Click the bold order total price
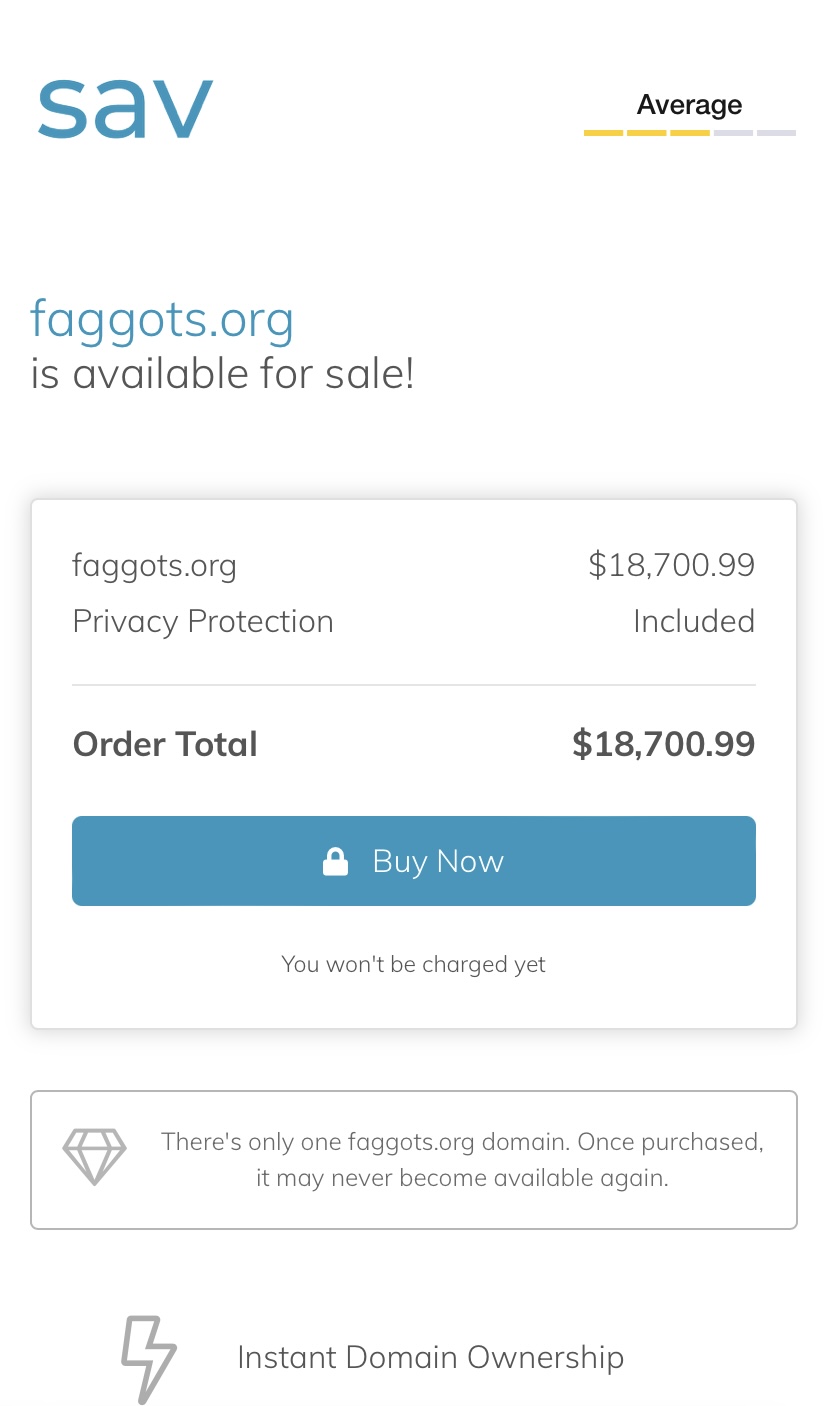The width and height of the screenshot is (828, 1406). click(663, 744)
